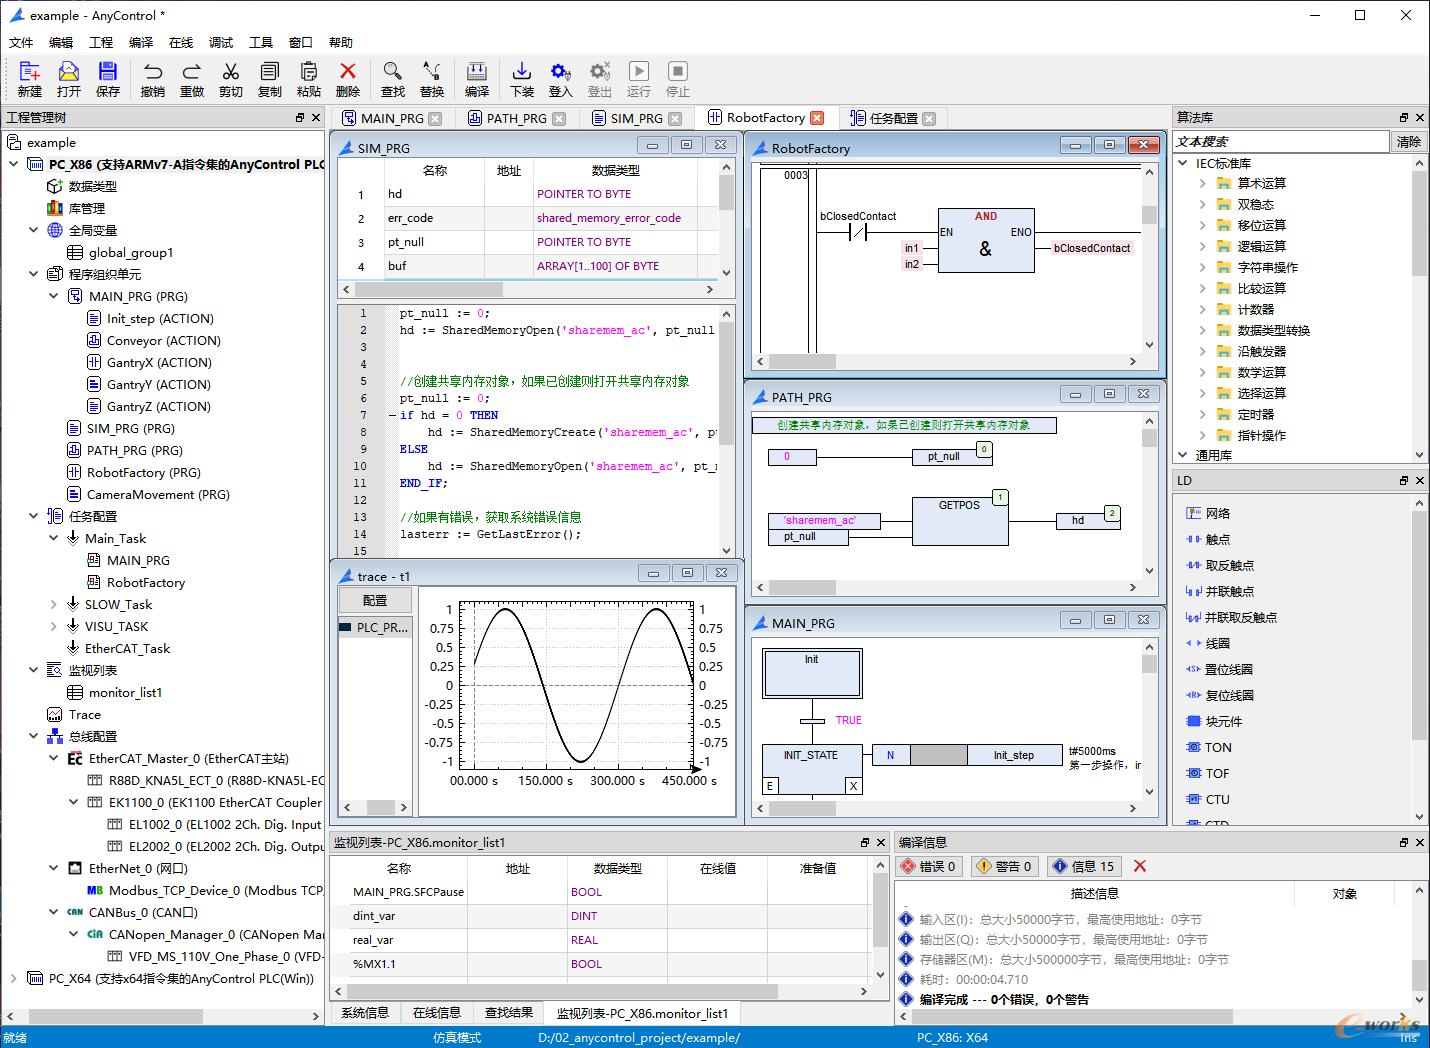Collapse IEC标准库 node
This screenshot has width=1430, height=1048.
tap(1183, 163)
